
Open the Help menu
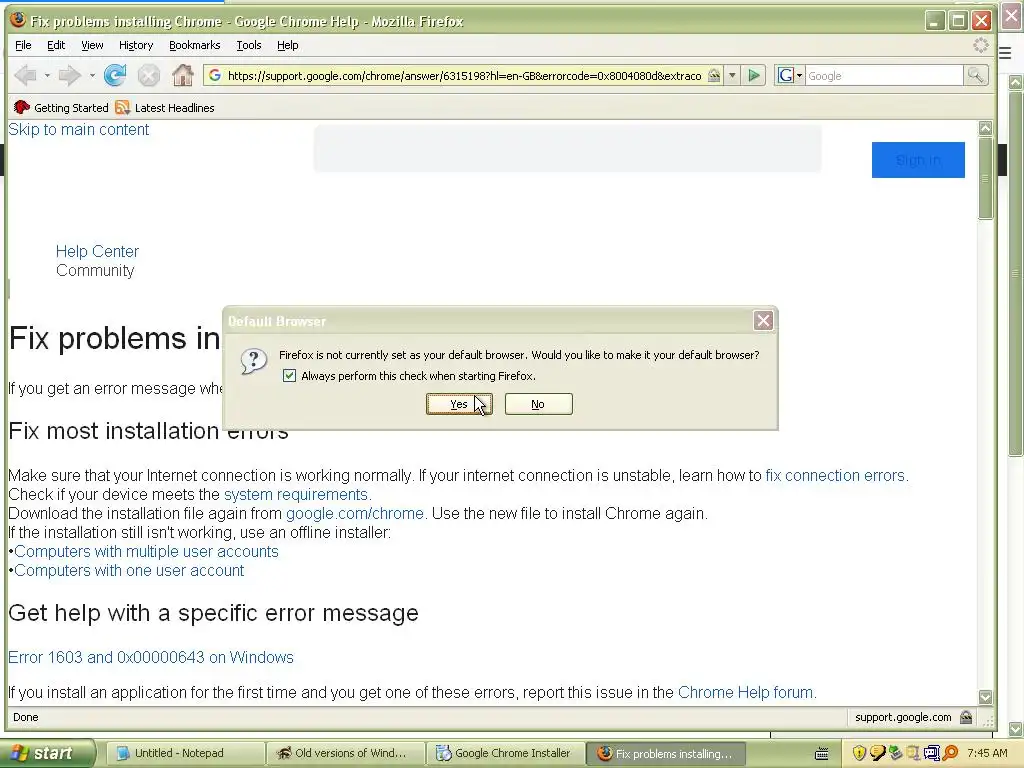[x=287, y=45]
